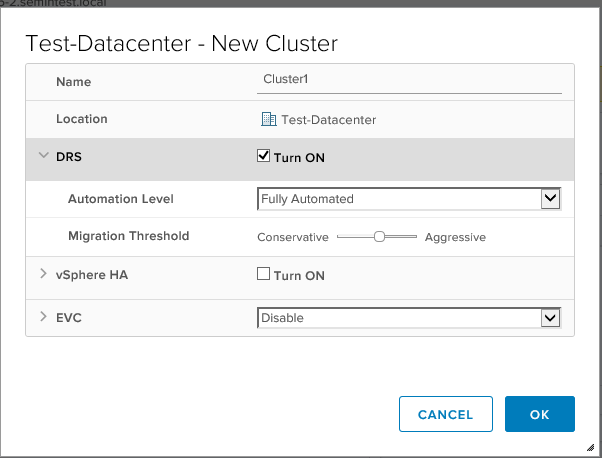Expand the EVC section chevron
602x458 pixels.
[42, 317]
